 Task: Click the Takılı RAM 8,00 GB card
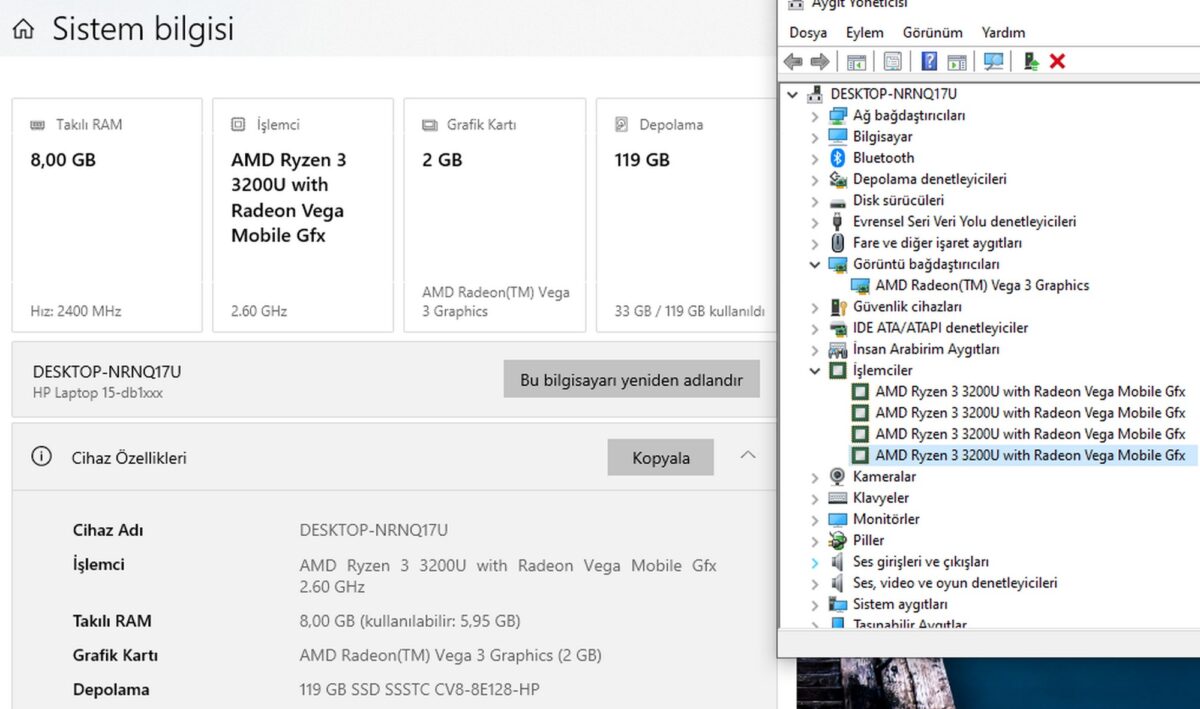(107, 215)
